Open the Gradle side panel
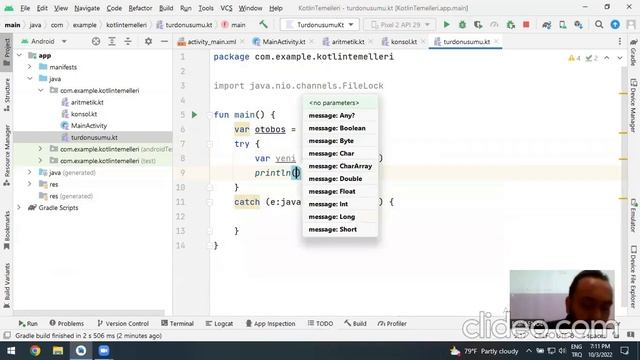This screenshot has width=640, height=360. [x=633, y=53]
